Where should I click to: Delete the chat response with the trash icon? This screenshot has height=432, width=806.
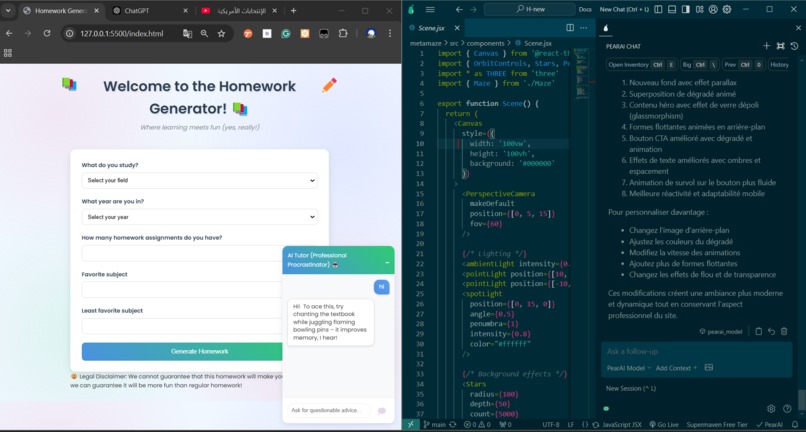click(784, 332)
